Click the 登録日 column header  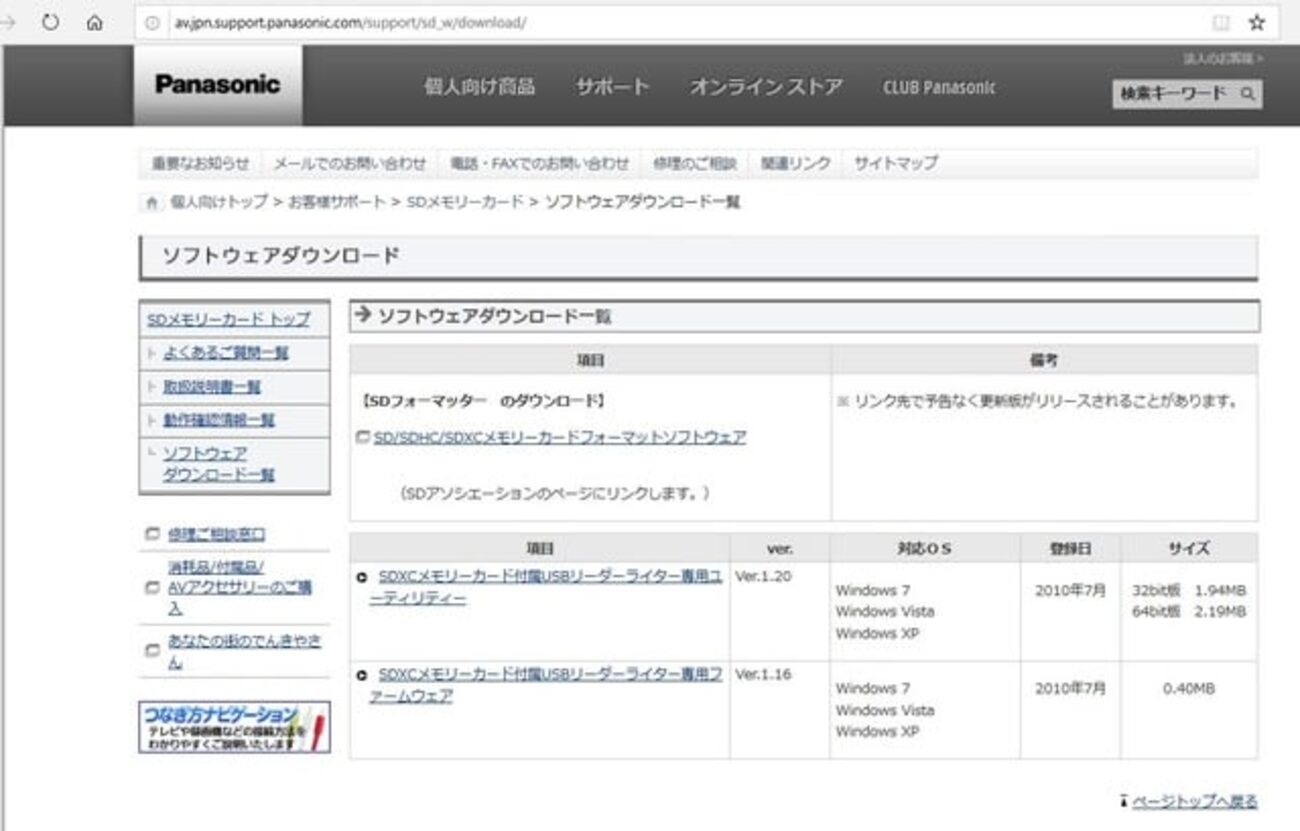click(1070, 548)
